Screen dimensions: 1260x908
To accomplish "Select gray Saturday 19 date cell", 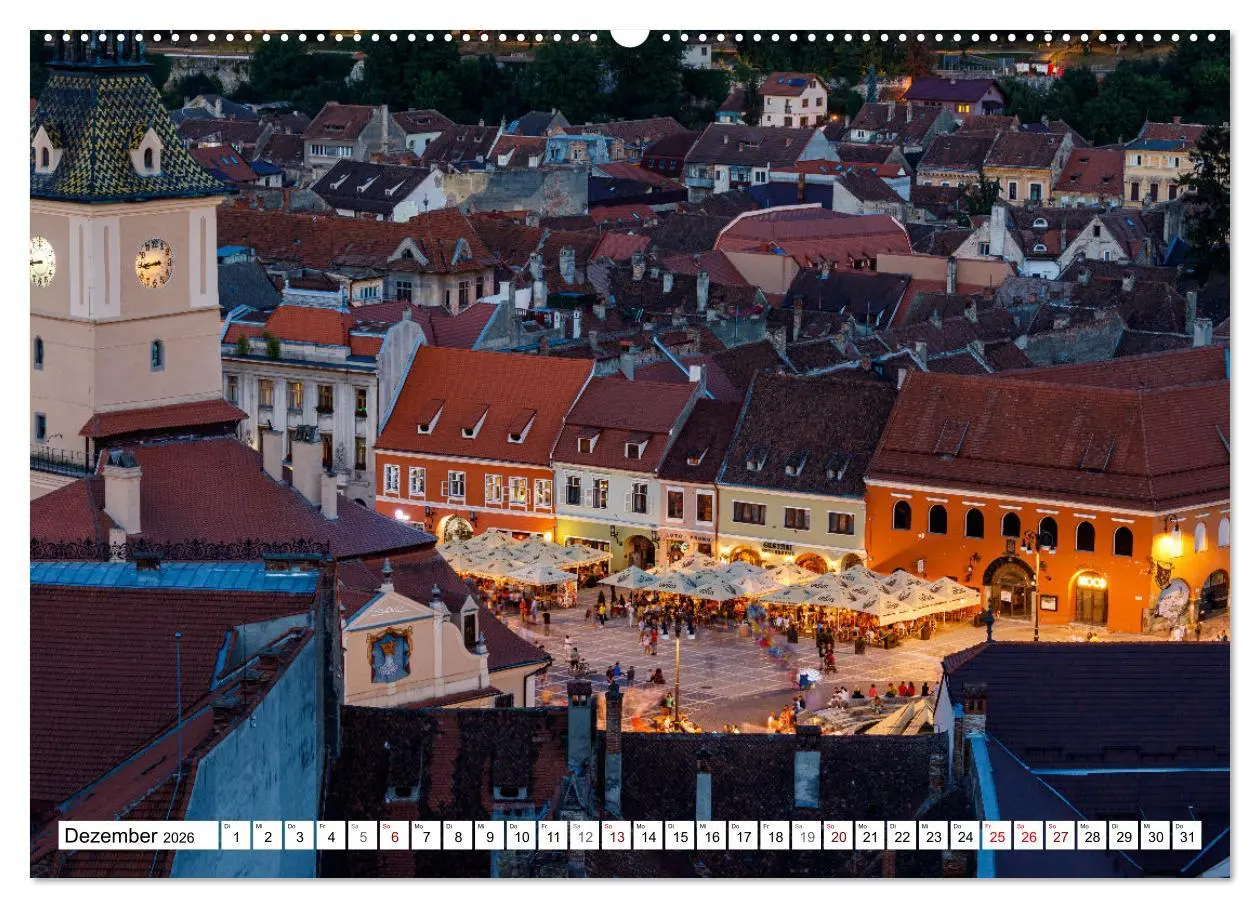I will click(806, 836).
